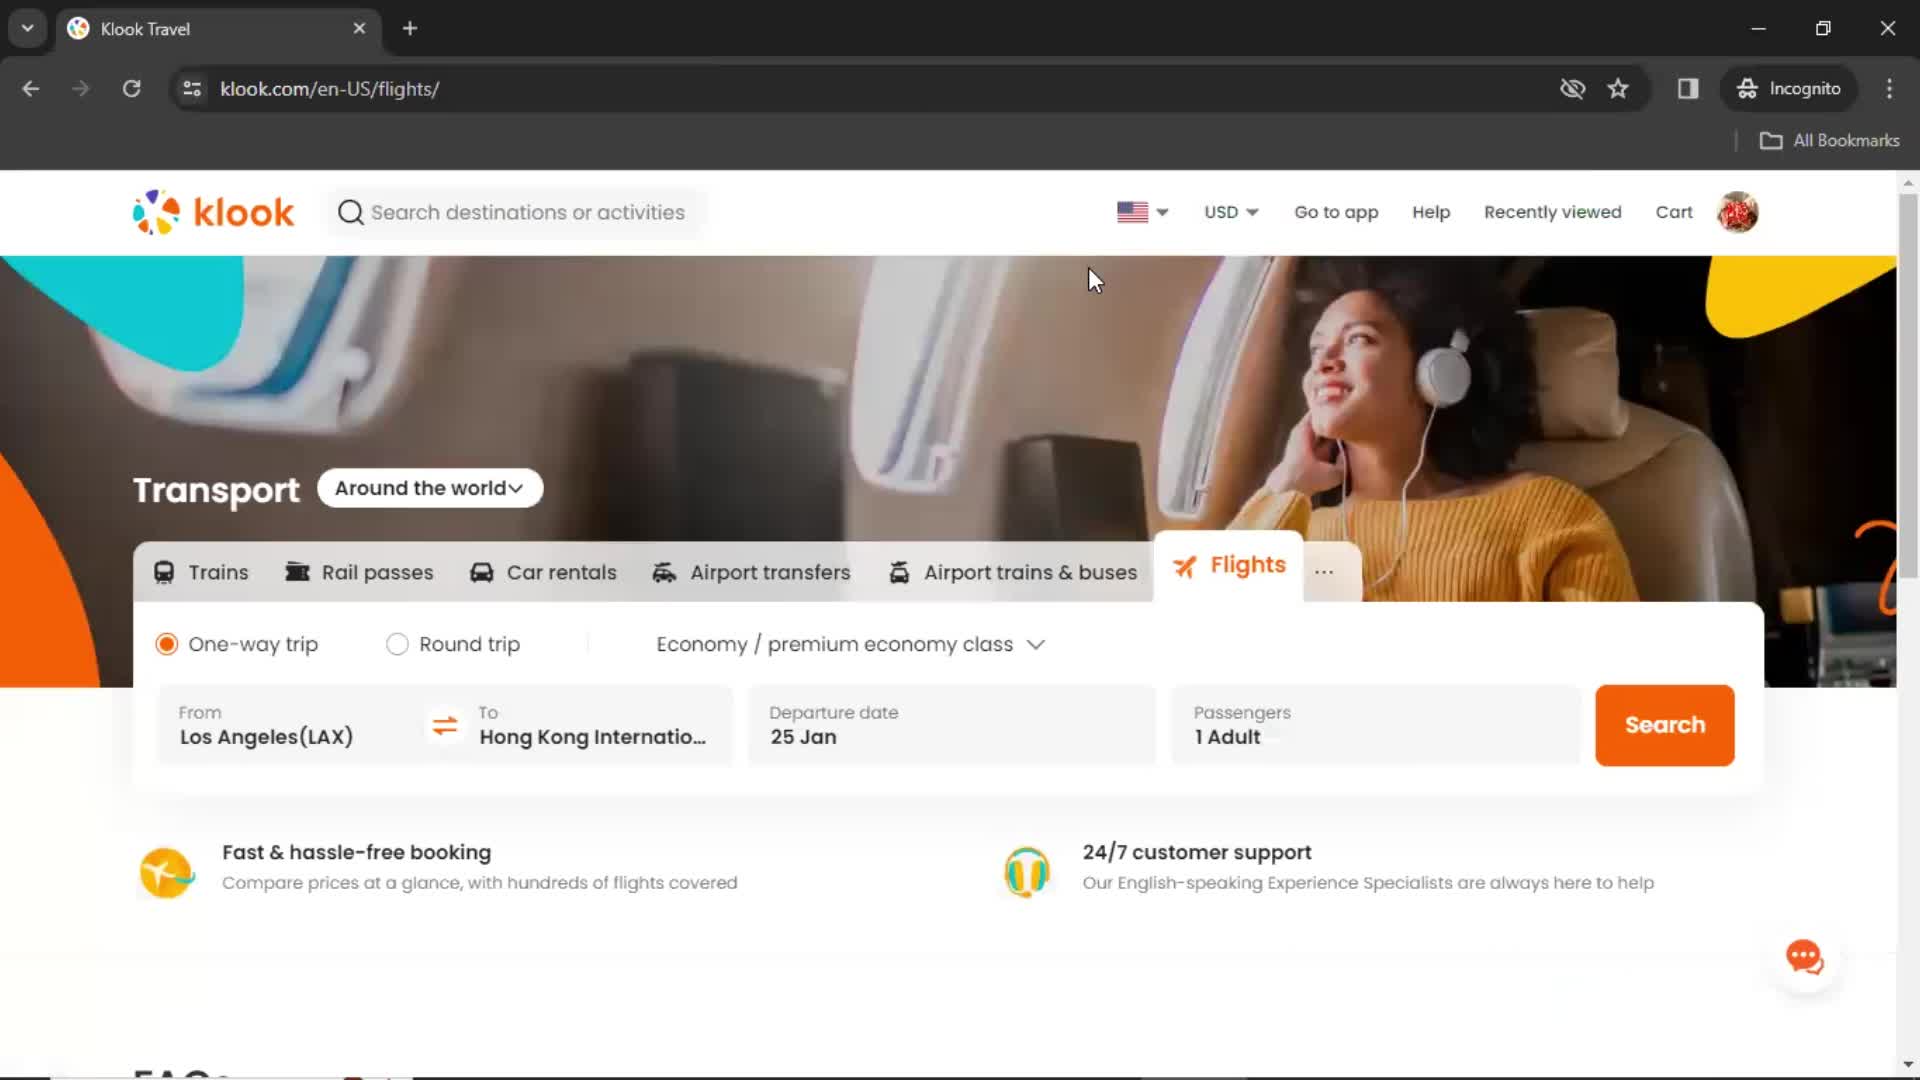Click the orange Search button
The image size is (1920, 1080).
tap(1664, 724)
